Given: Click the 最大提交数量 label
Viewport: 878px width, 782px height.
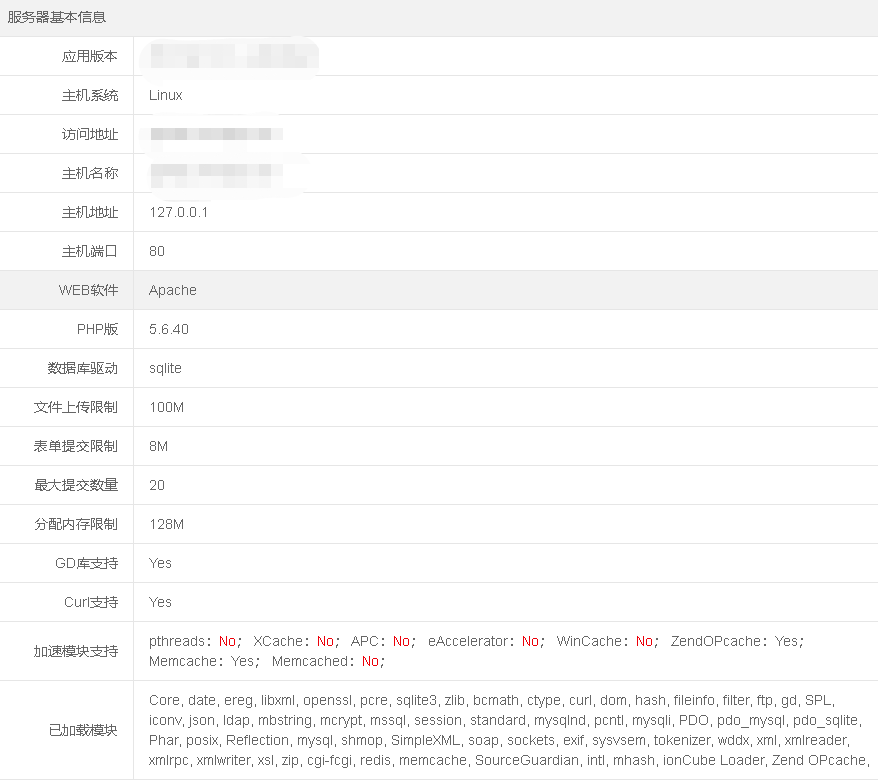Looking at the screenshot, I should tap(76, 485).
